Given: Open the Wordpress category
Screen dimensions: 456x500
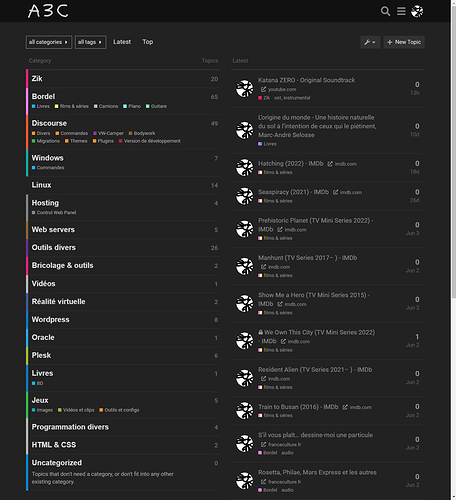Looking at the screenshot, I should coord(50,320).
